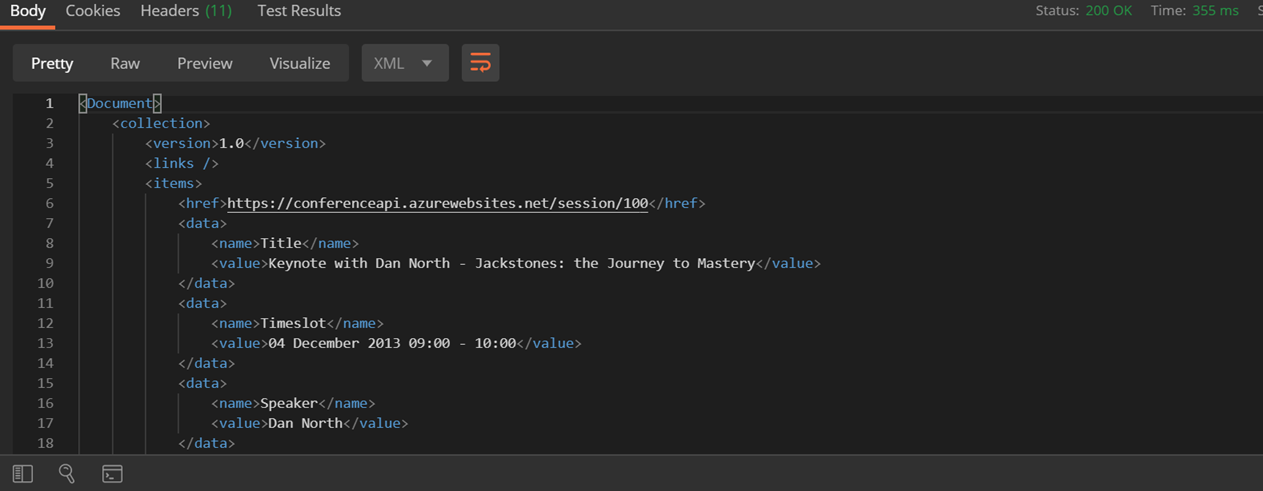Screen dimensions: 1263x491
Task: Switch to the Body tab
Action: 28,11
